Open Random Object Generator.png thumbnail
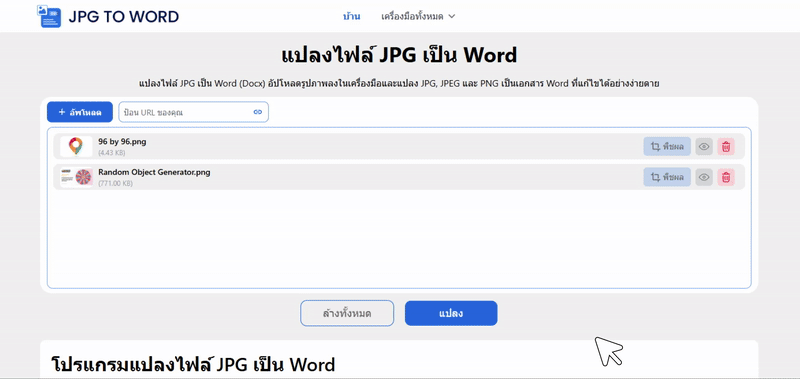This screenshot has width=800, height=379. tap(76, 177)
